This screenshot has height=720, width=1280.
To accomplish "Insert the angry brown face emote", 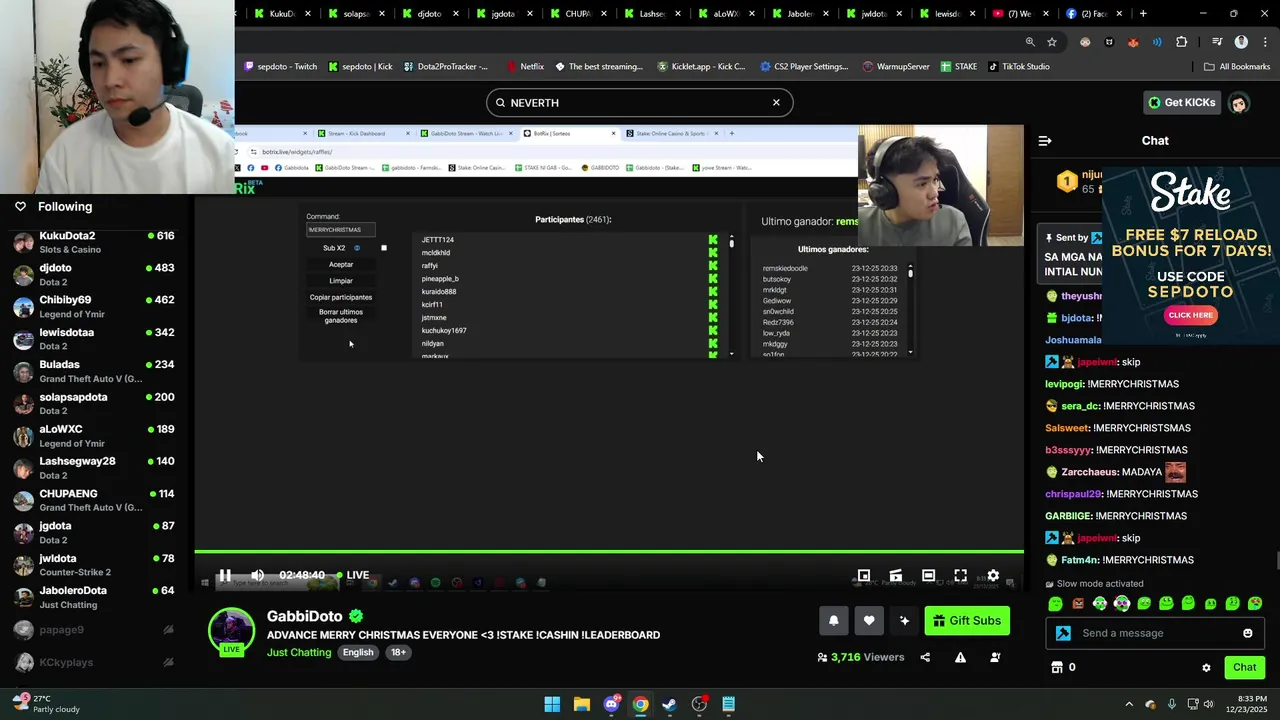I will point(1077,603).
